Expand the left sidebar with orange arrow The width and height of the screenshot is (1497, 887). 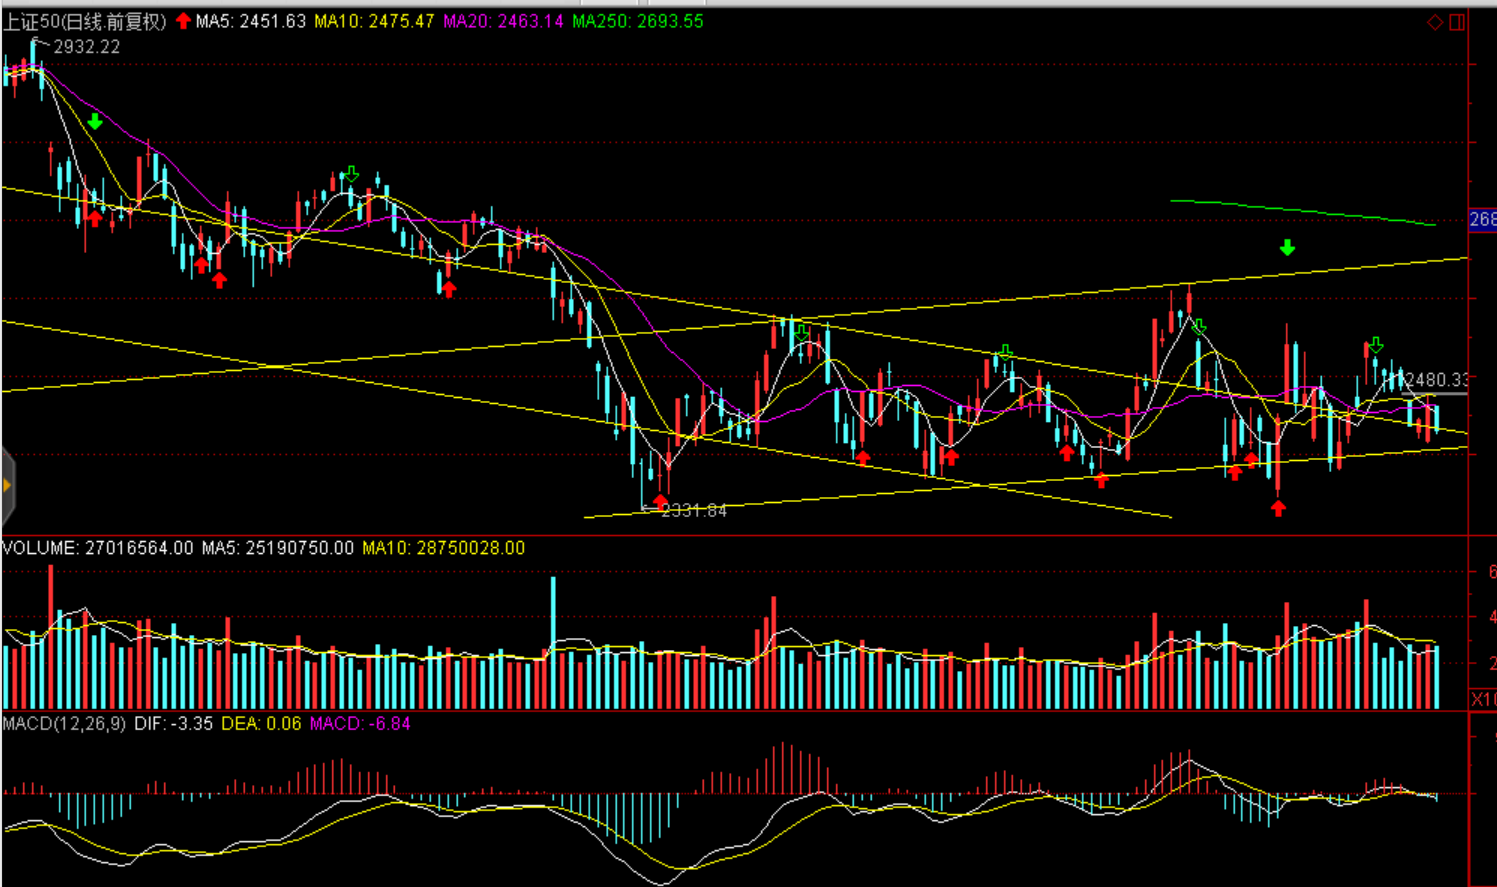[x=7, y=486]
